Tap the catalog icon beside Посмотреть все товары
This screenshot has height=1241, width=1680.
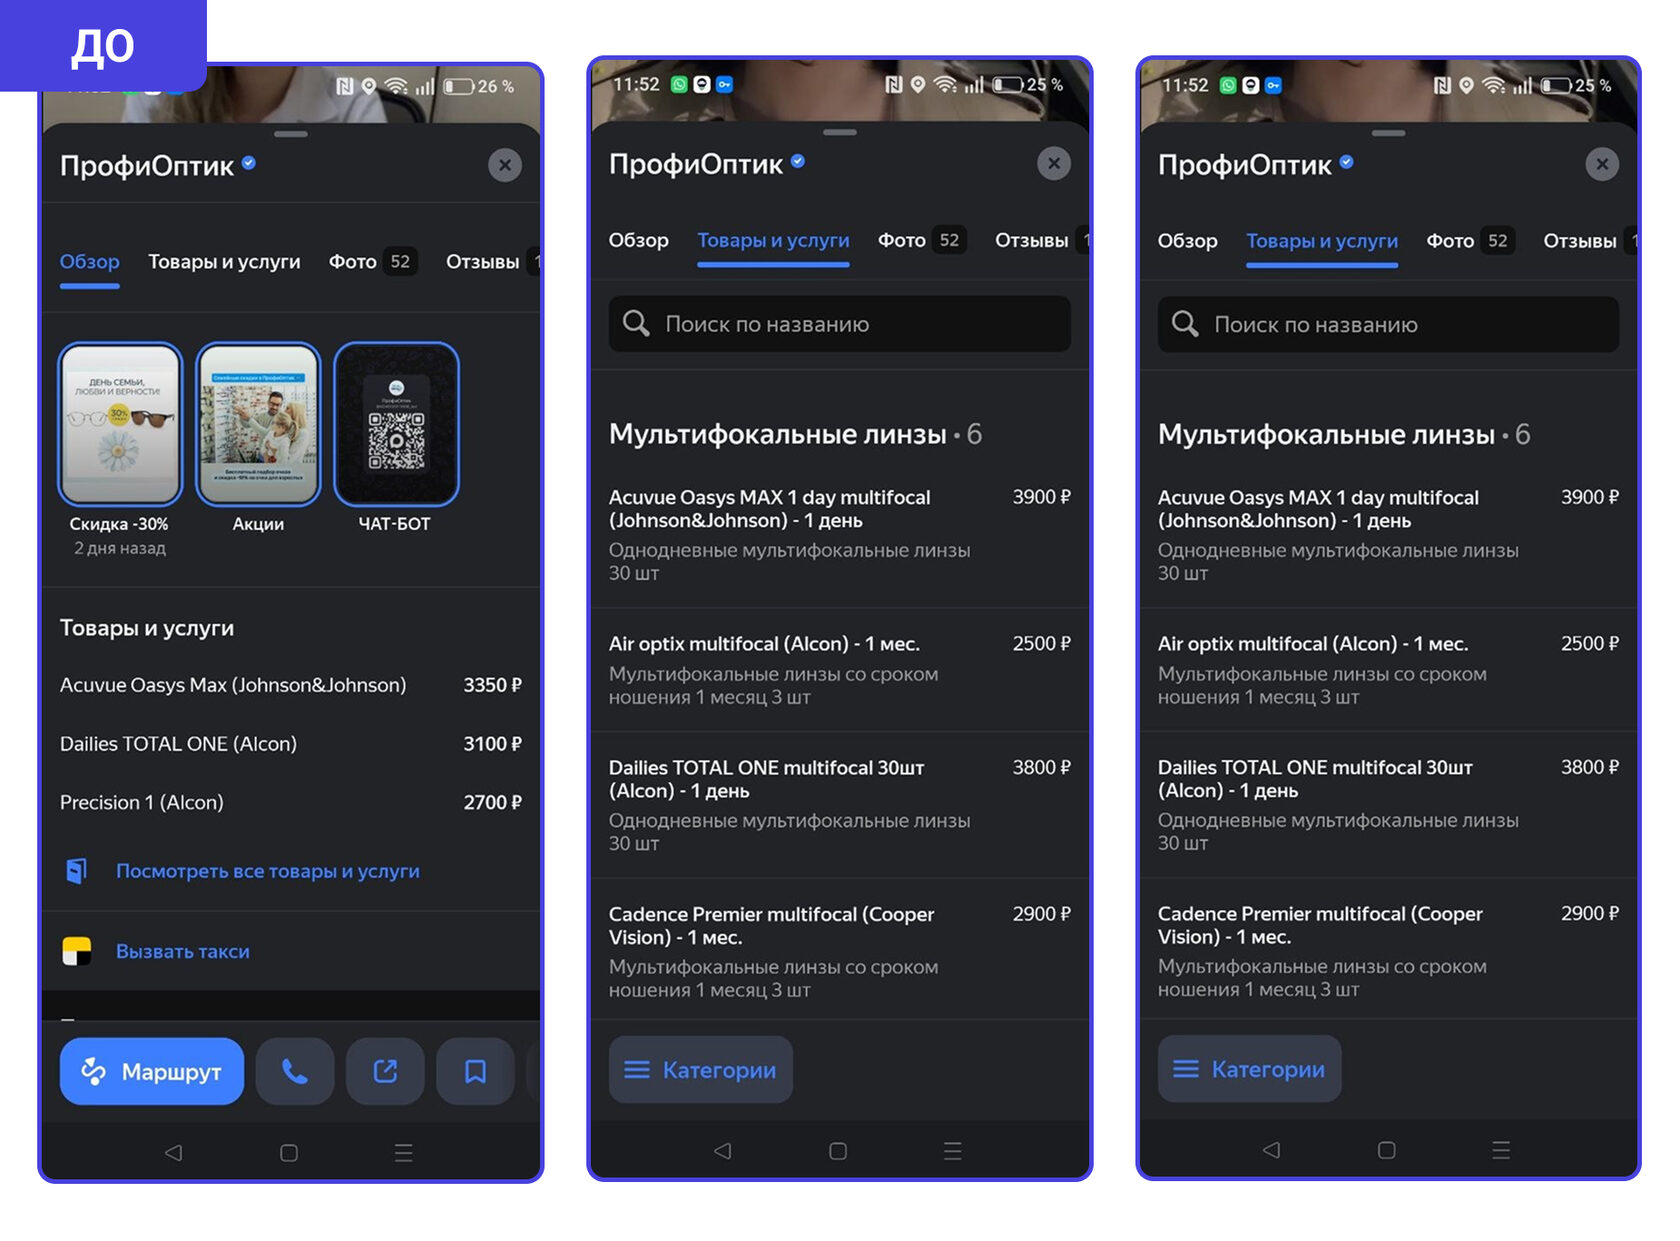pos(77,871)
